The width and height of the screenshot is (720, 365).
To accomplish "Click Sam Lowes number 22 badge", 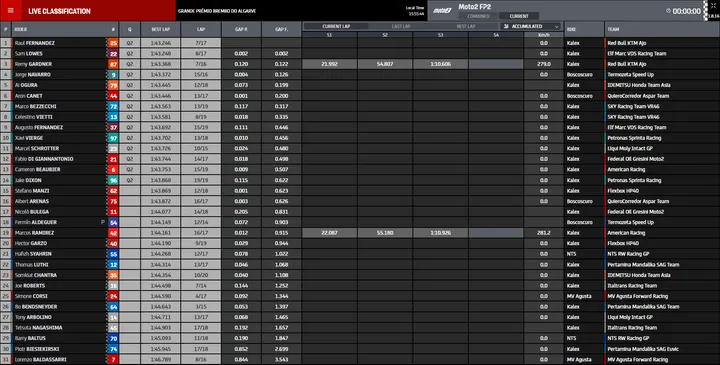I will pos(113,54).
